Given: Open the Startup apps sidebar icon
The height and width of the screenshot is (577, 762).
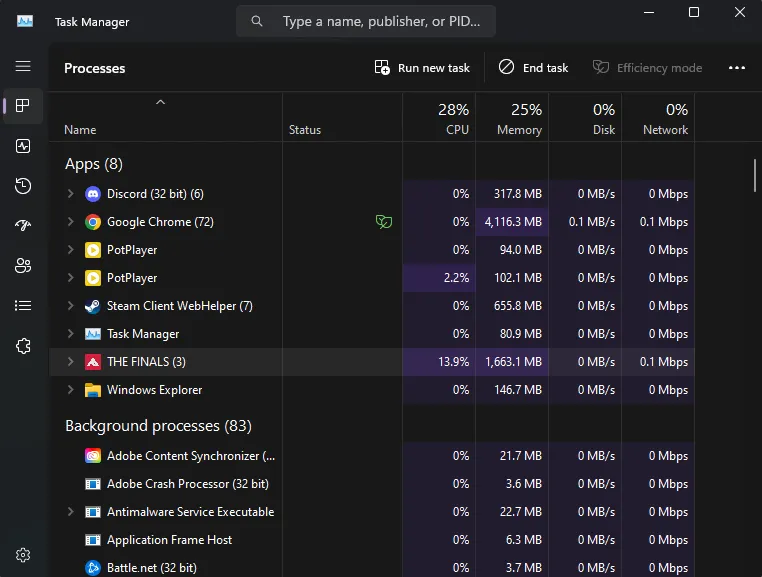Looking at the screenshot, I should (23, 226).
